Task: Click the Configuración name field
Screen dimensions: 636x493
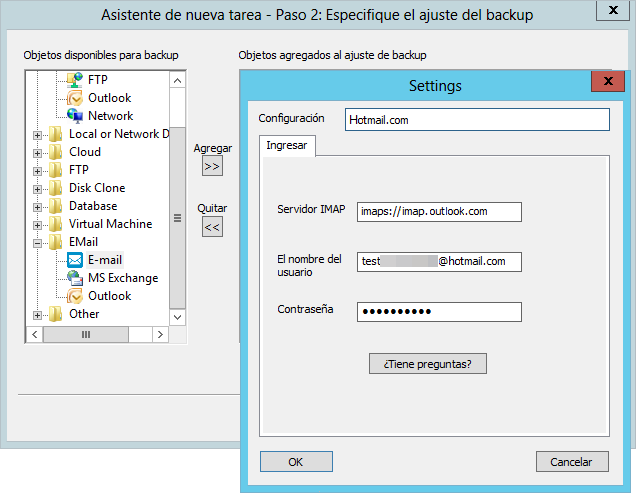Action: (477, 120)
